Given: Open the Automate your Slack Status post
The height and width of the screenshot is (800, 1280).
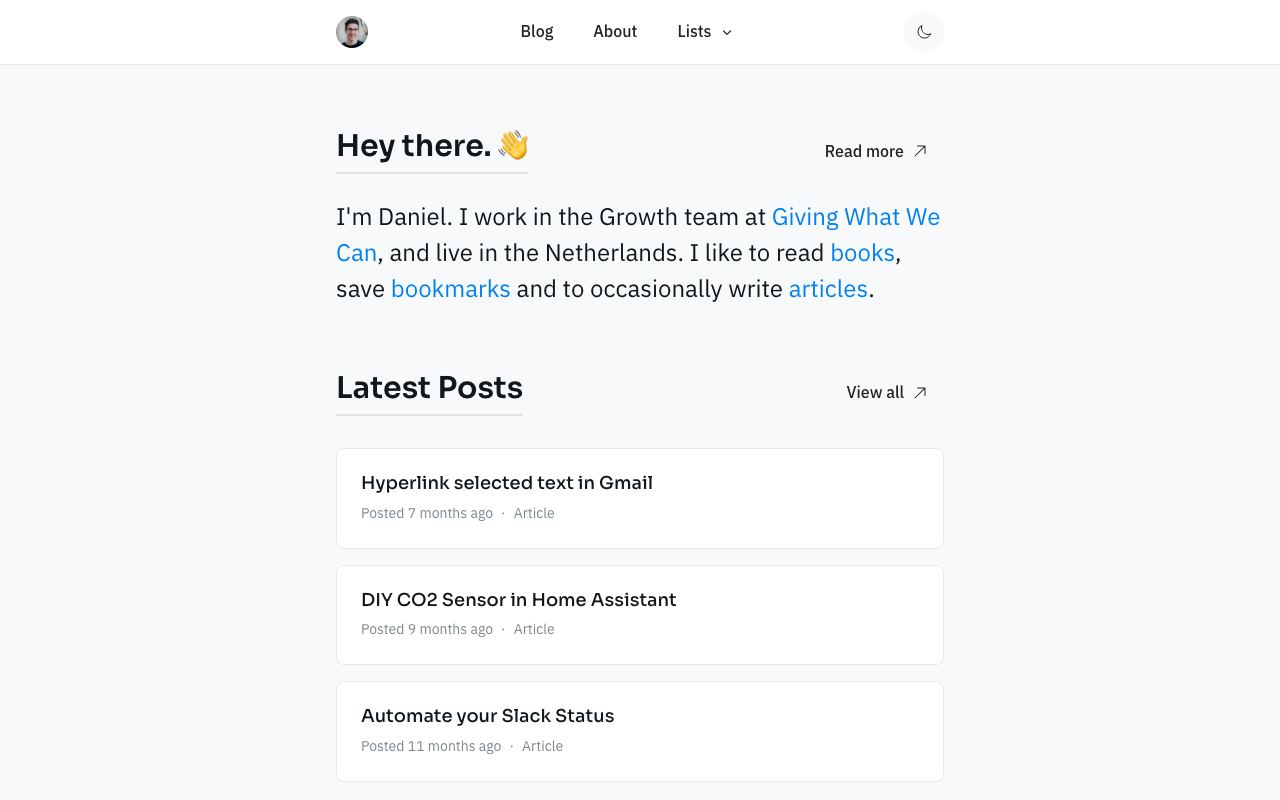Looking at the screenshot, I should pyautogui.click(x=640, y=731).
